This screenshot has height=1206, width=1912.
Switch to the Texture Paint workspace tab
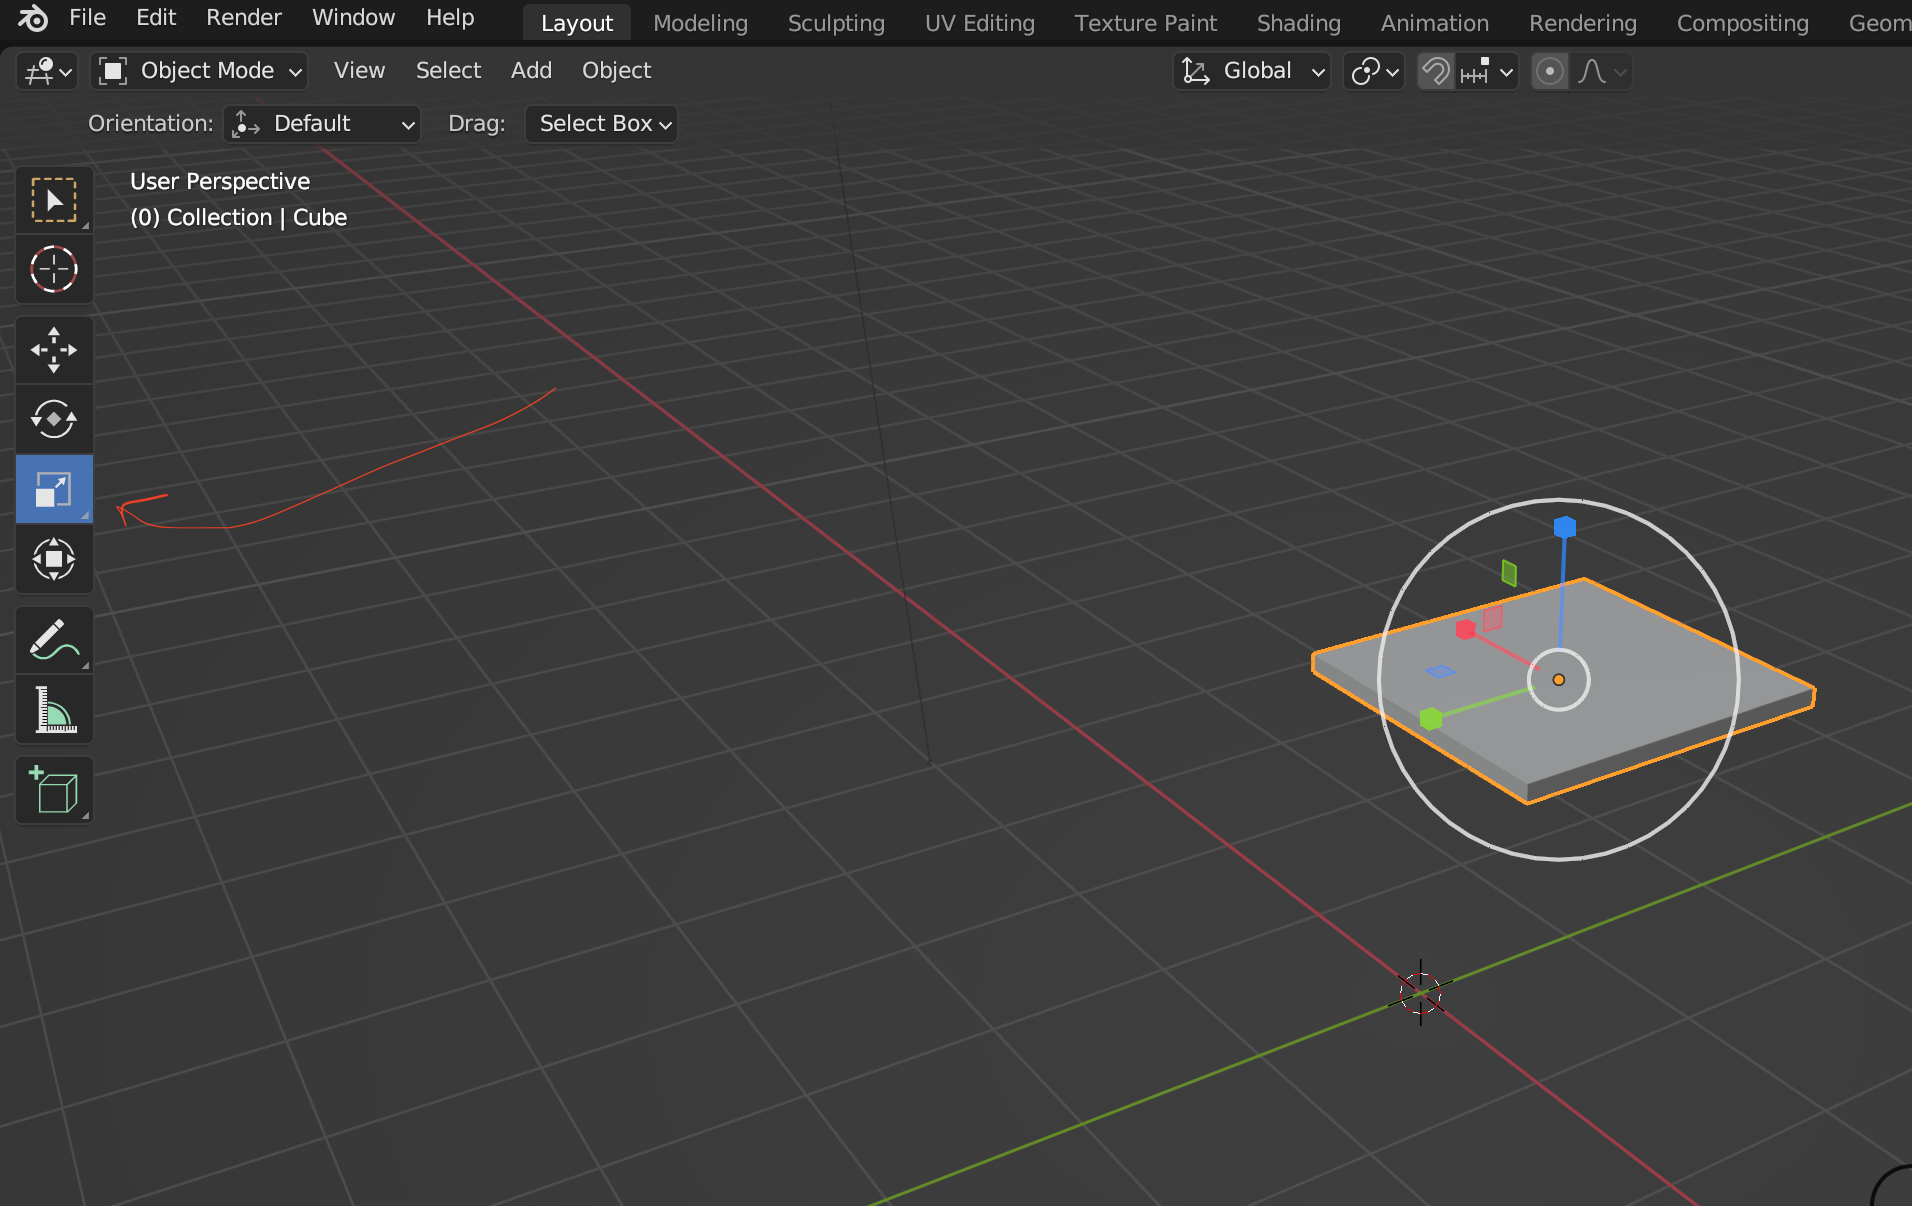pos(1146,23)
